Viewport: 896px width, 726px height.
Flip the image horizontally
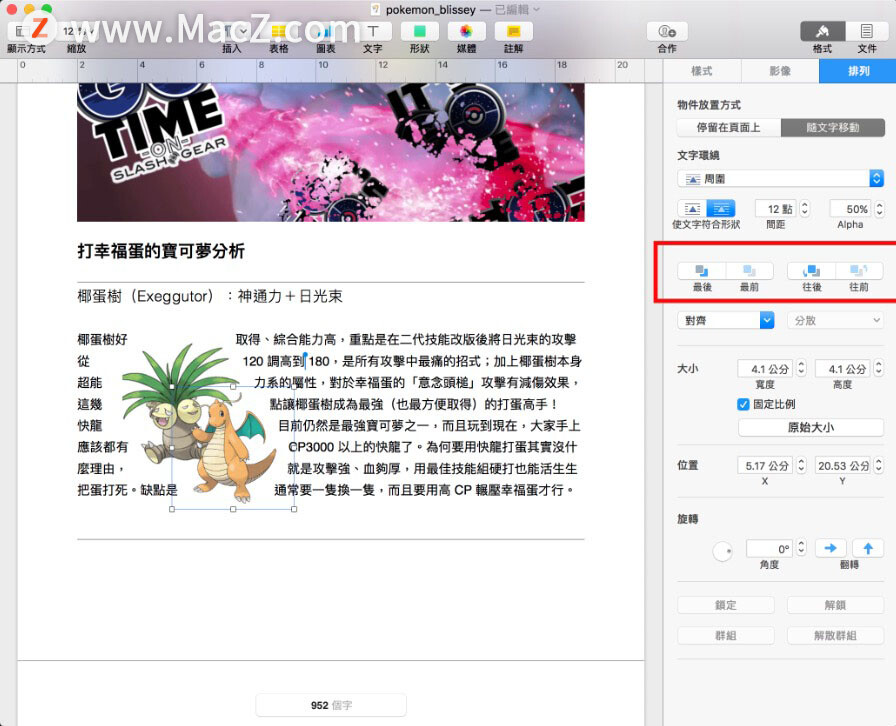830,548
